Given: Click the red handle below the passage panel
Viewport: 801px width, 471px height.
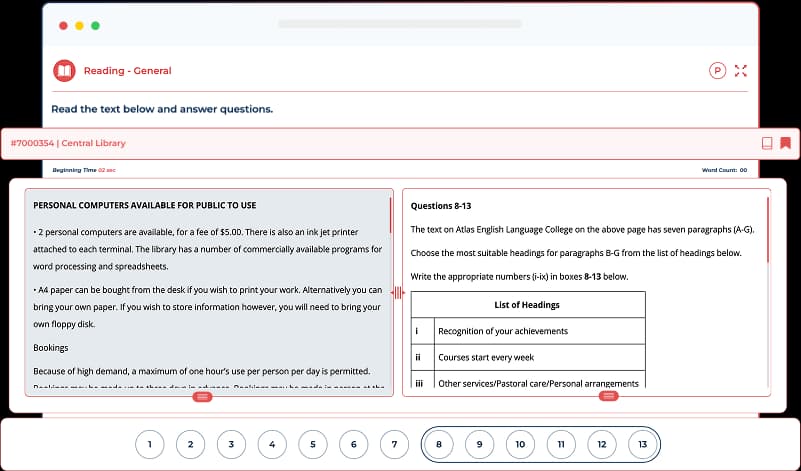Looking at the screenshot, I should 202,397.
